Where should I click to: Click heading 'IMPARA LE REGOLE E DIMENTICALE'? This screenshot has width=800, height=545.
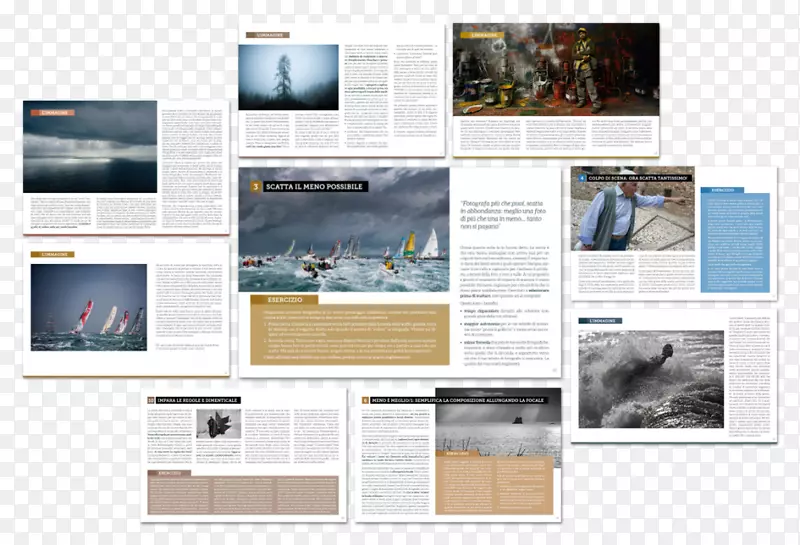click(x=197, y=400)
